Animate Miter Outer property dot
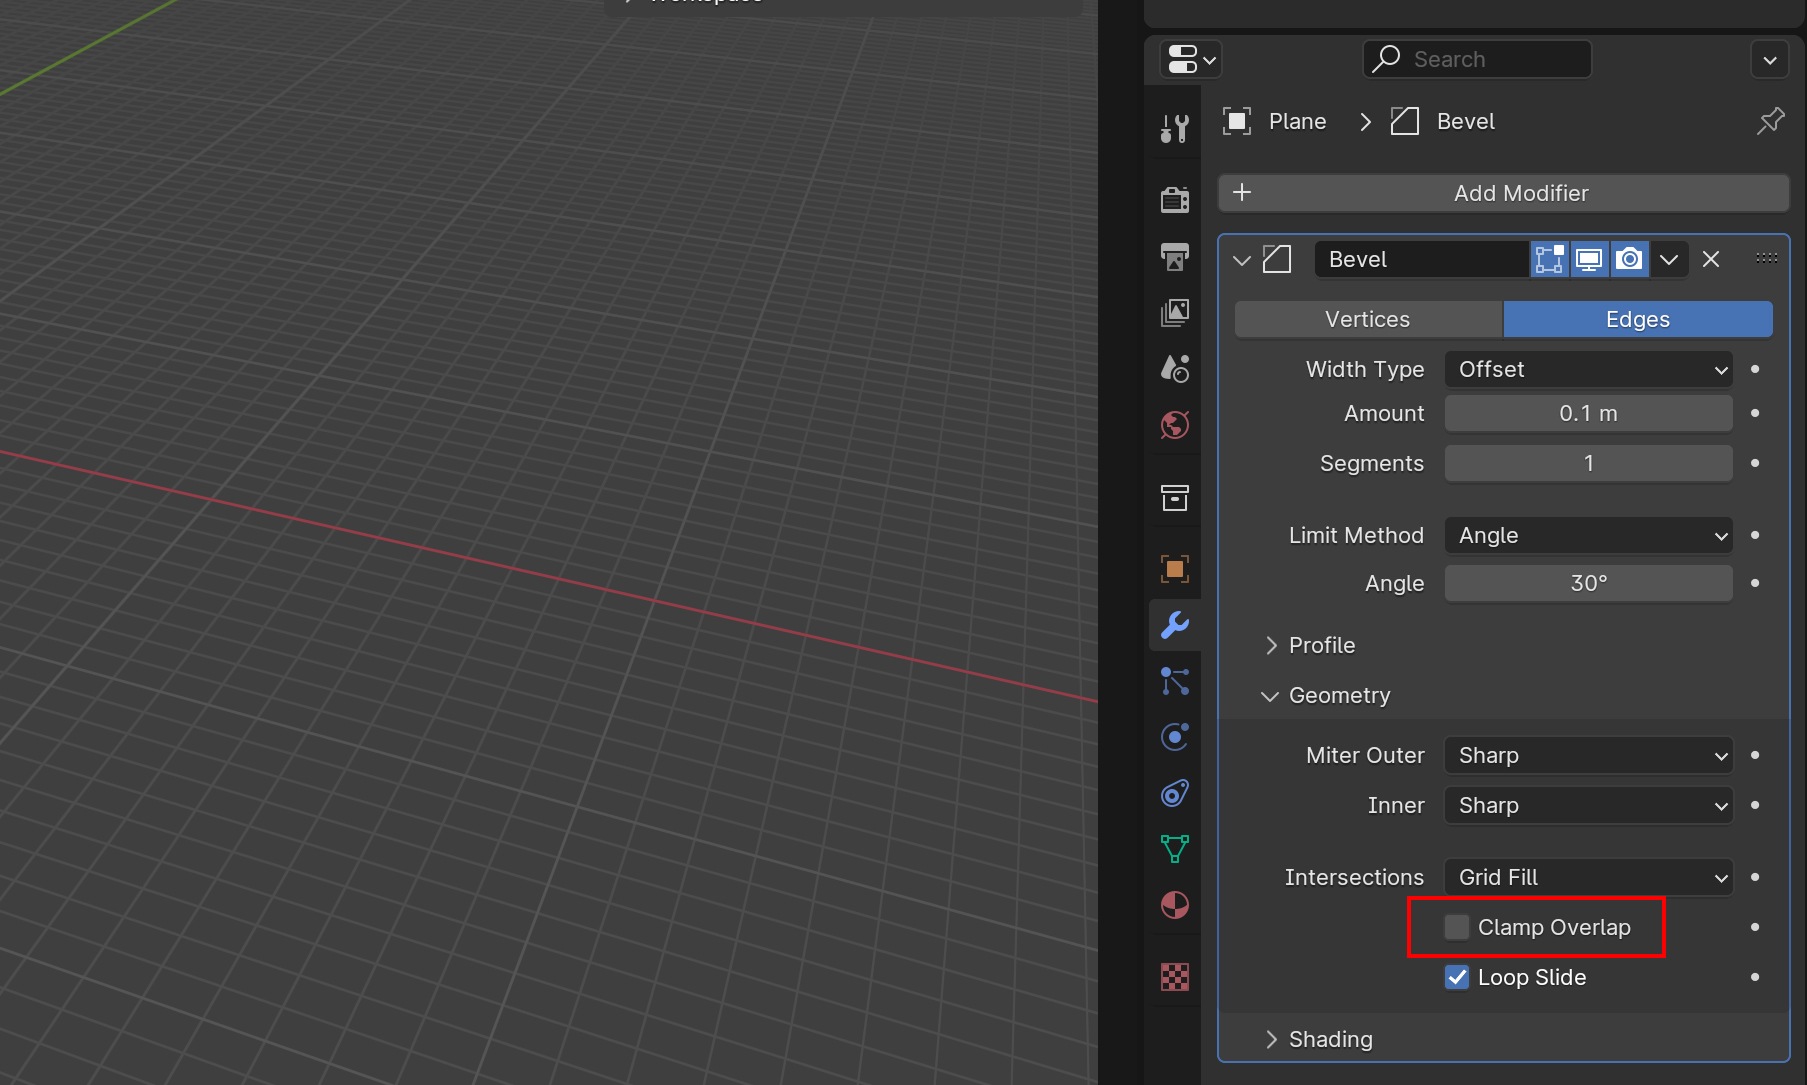 pyautogui.click(x=1755, y=755)
